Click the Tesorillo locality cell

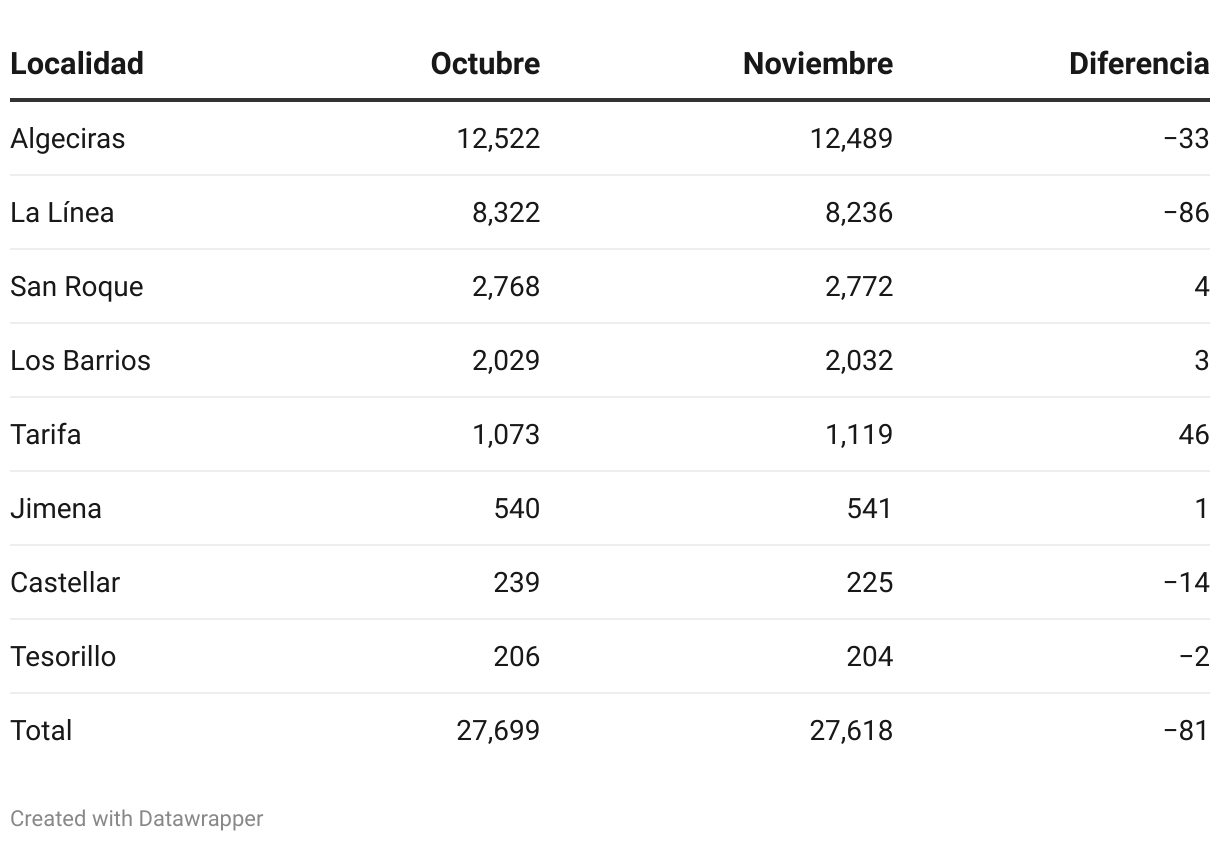click(63, 656)
